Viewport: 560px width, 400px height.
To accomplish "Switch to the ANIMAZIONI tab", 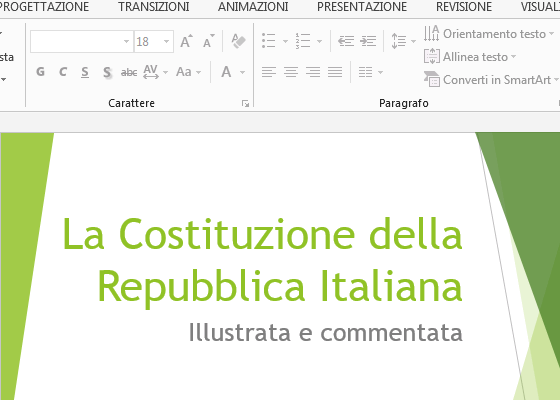I will 253,7.
